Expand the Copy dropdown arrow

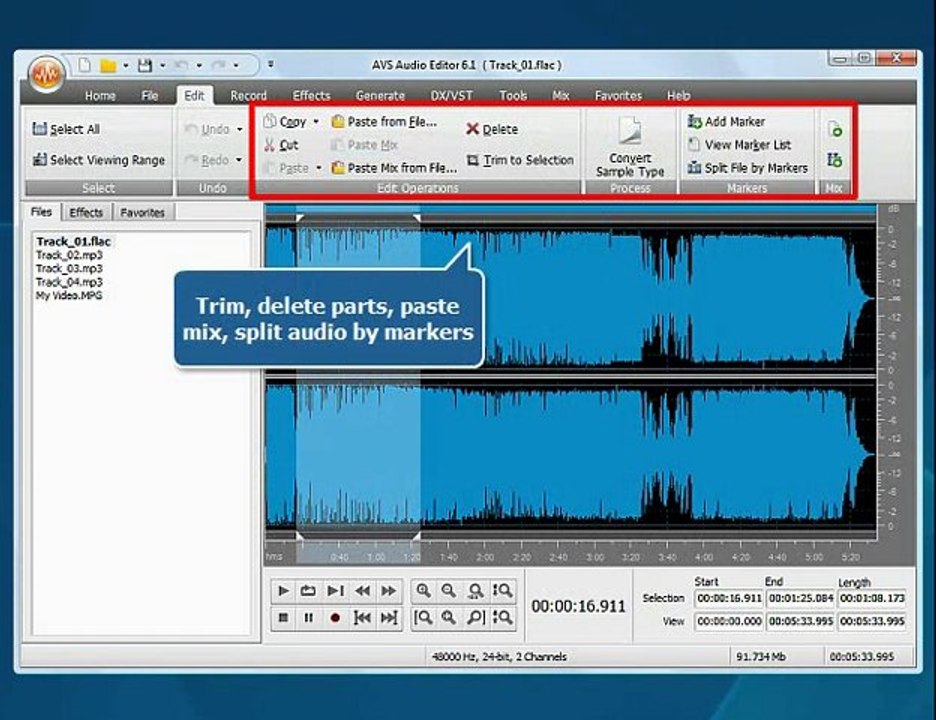tap(316, 122)
